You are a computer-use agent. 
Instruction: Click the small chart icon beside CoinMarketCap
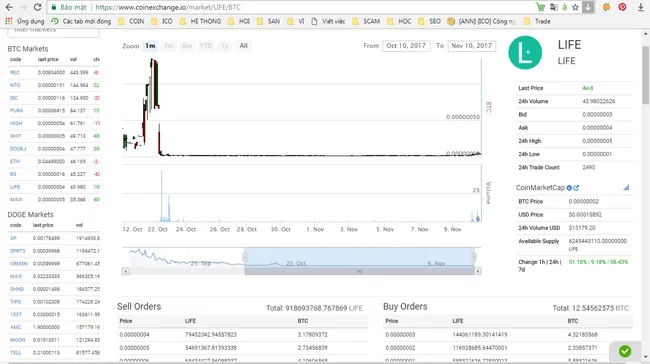[x=626, y=188]
